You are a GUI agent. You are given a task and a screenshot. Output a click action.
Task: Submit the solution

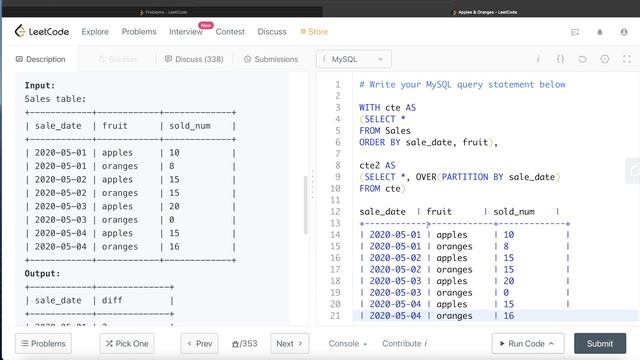point(600,344)
